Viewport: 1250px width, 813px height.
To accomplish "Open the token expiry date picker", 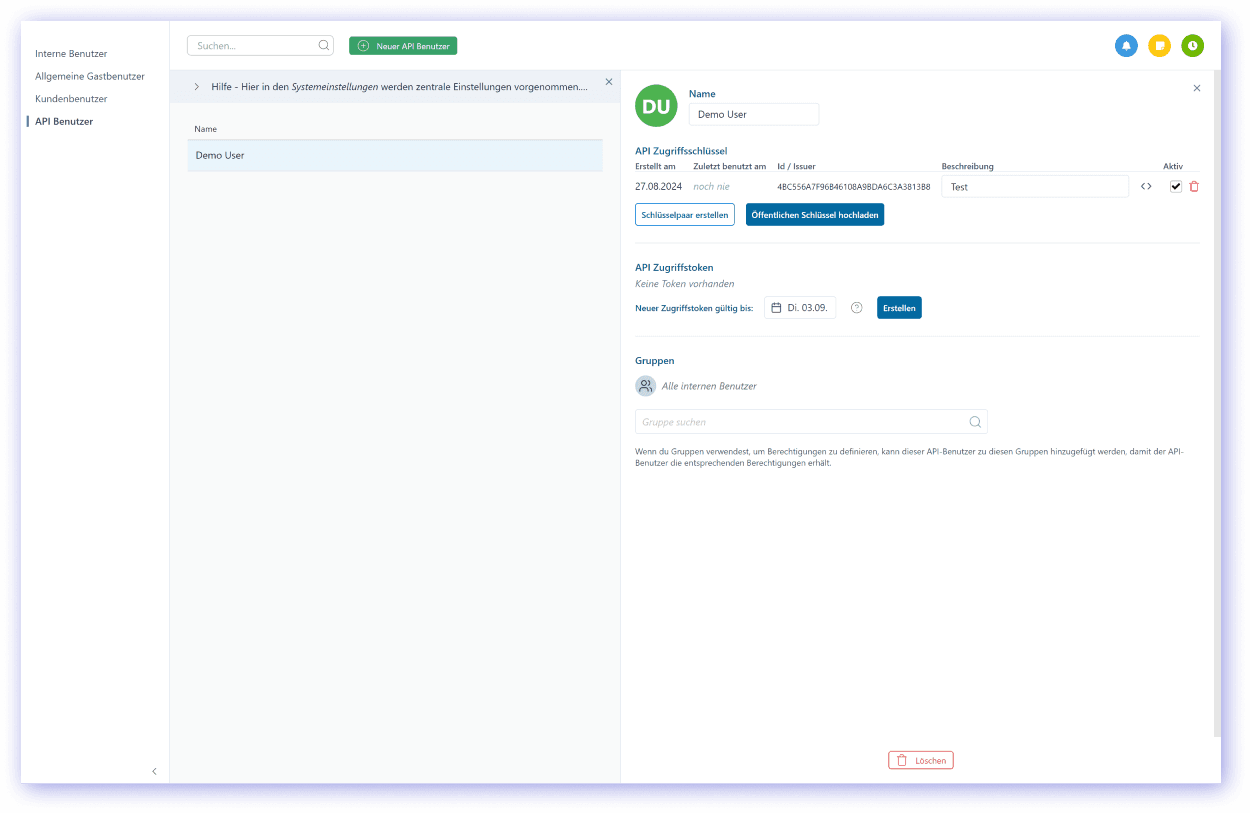I will 800,308.
